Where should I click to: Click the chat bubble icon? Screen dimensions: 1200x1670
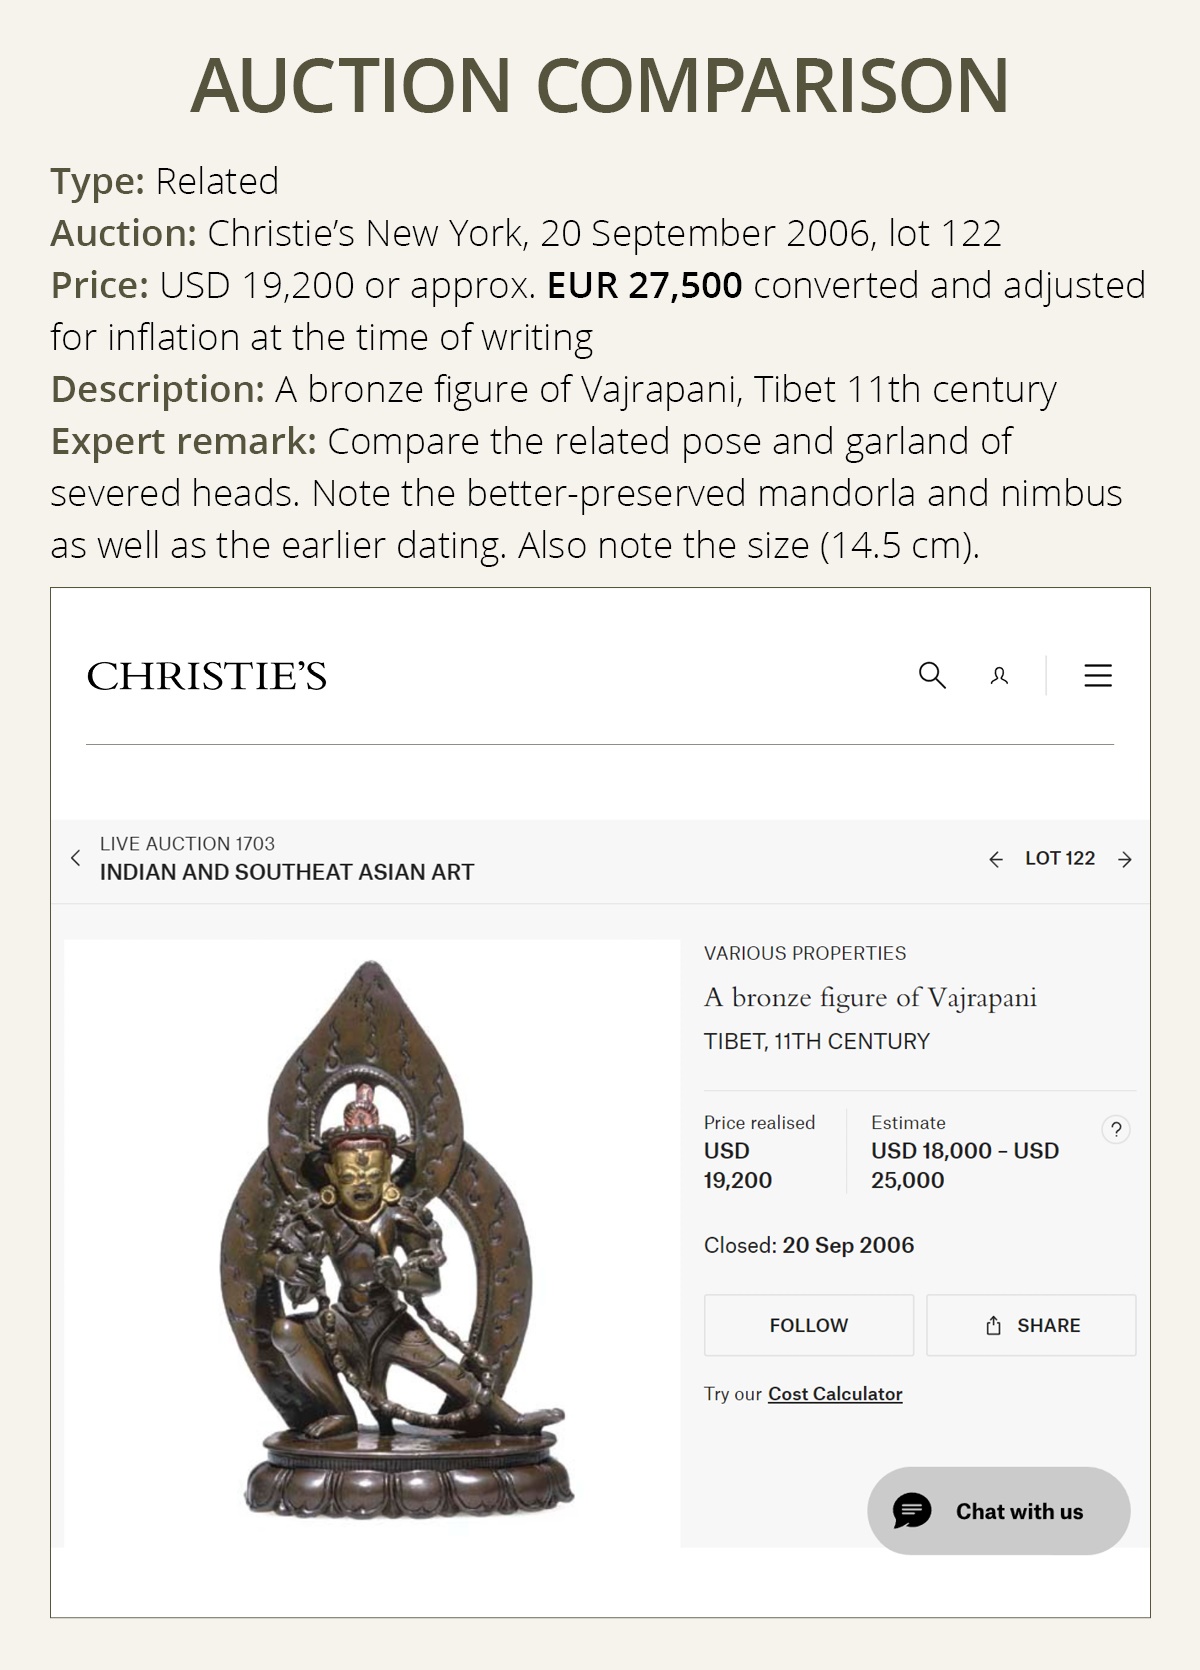pos(912,1511)
